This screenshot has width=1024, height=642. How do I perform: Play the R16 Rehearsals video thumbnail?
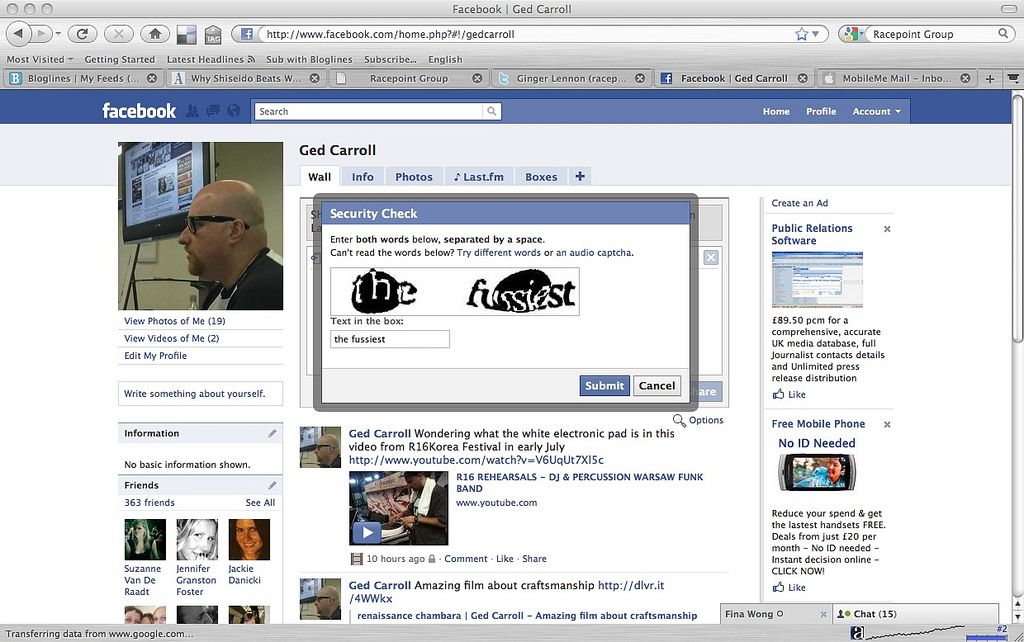coord(398,508)
